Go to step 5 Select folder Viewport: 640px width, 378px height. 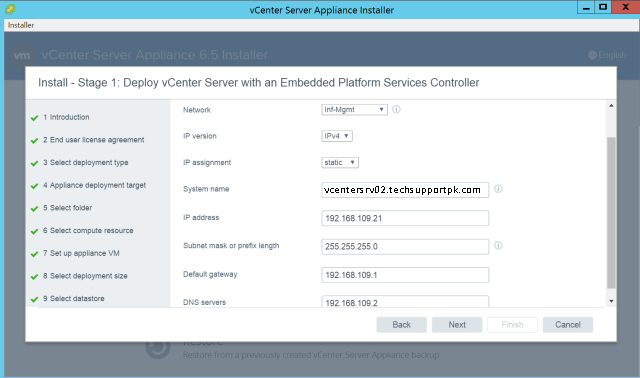click(67, 208)
